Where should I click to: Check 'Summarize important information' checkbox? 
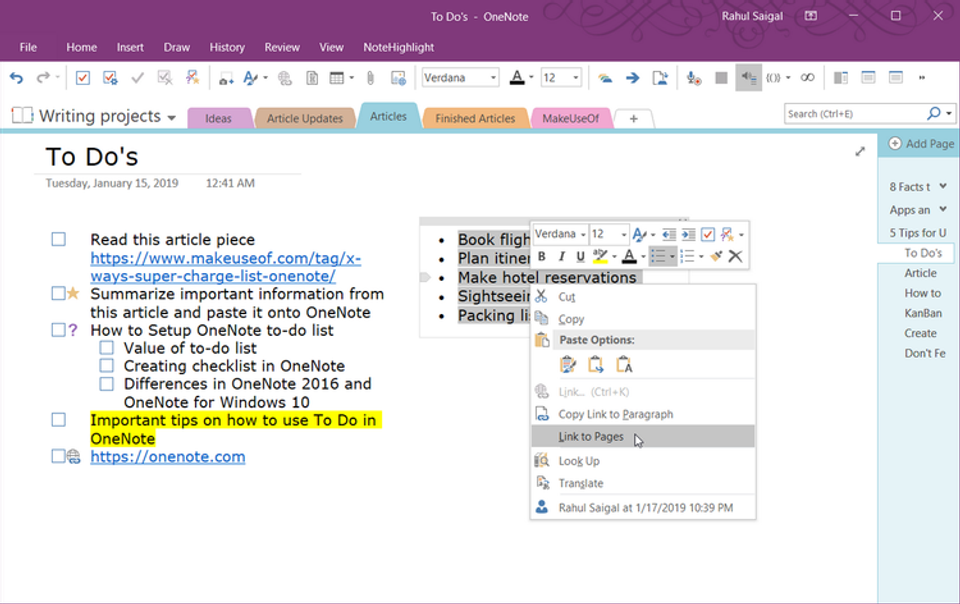click(x=58, y=294)
